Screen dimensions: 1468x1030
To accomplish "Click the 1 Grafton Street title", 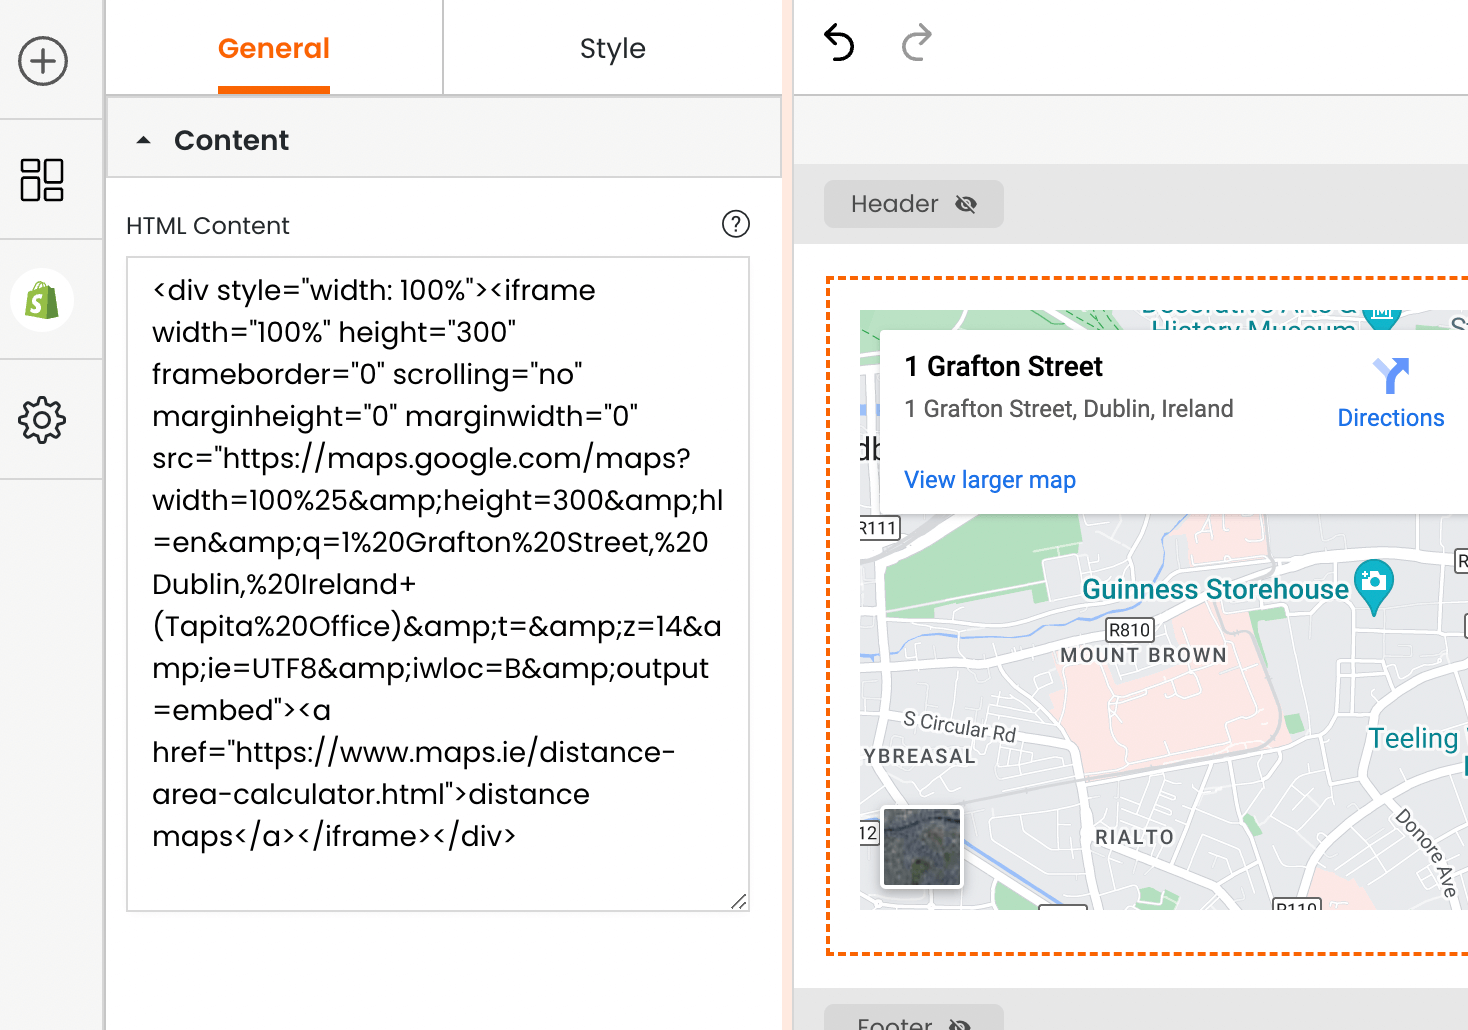I will [x=1003, y=367].
